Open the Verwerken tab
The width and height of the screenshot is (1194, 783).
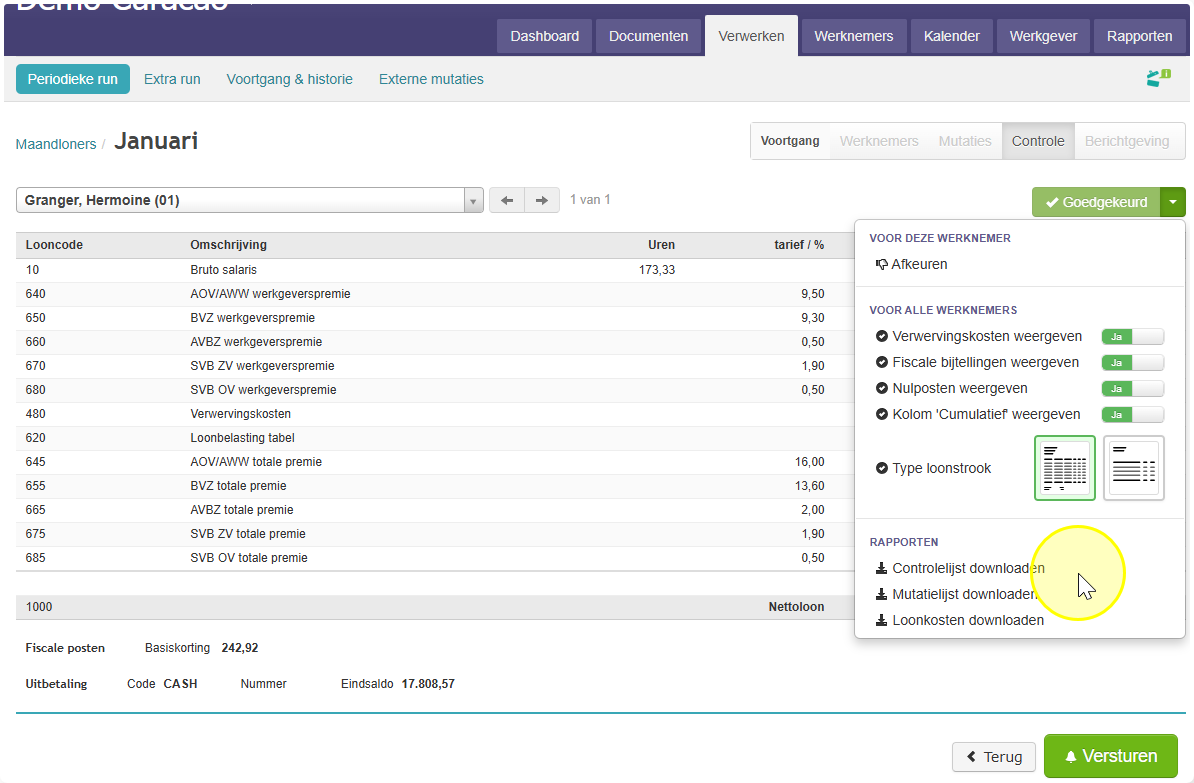pos(751,36)
